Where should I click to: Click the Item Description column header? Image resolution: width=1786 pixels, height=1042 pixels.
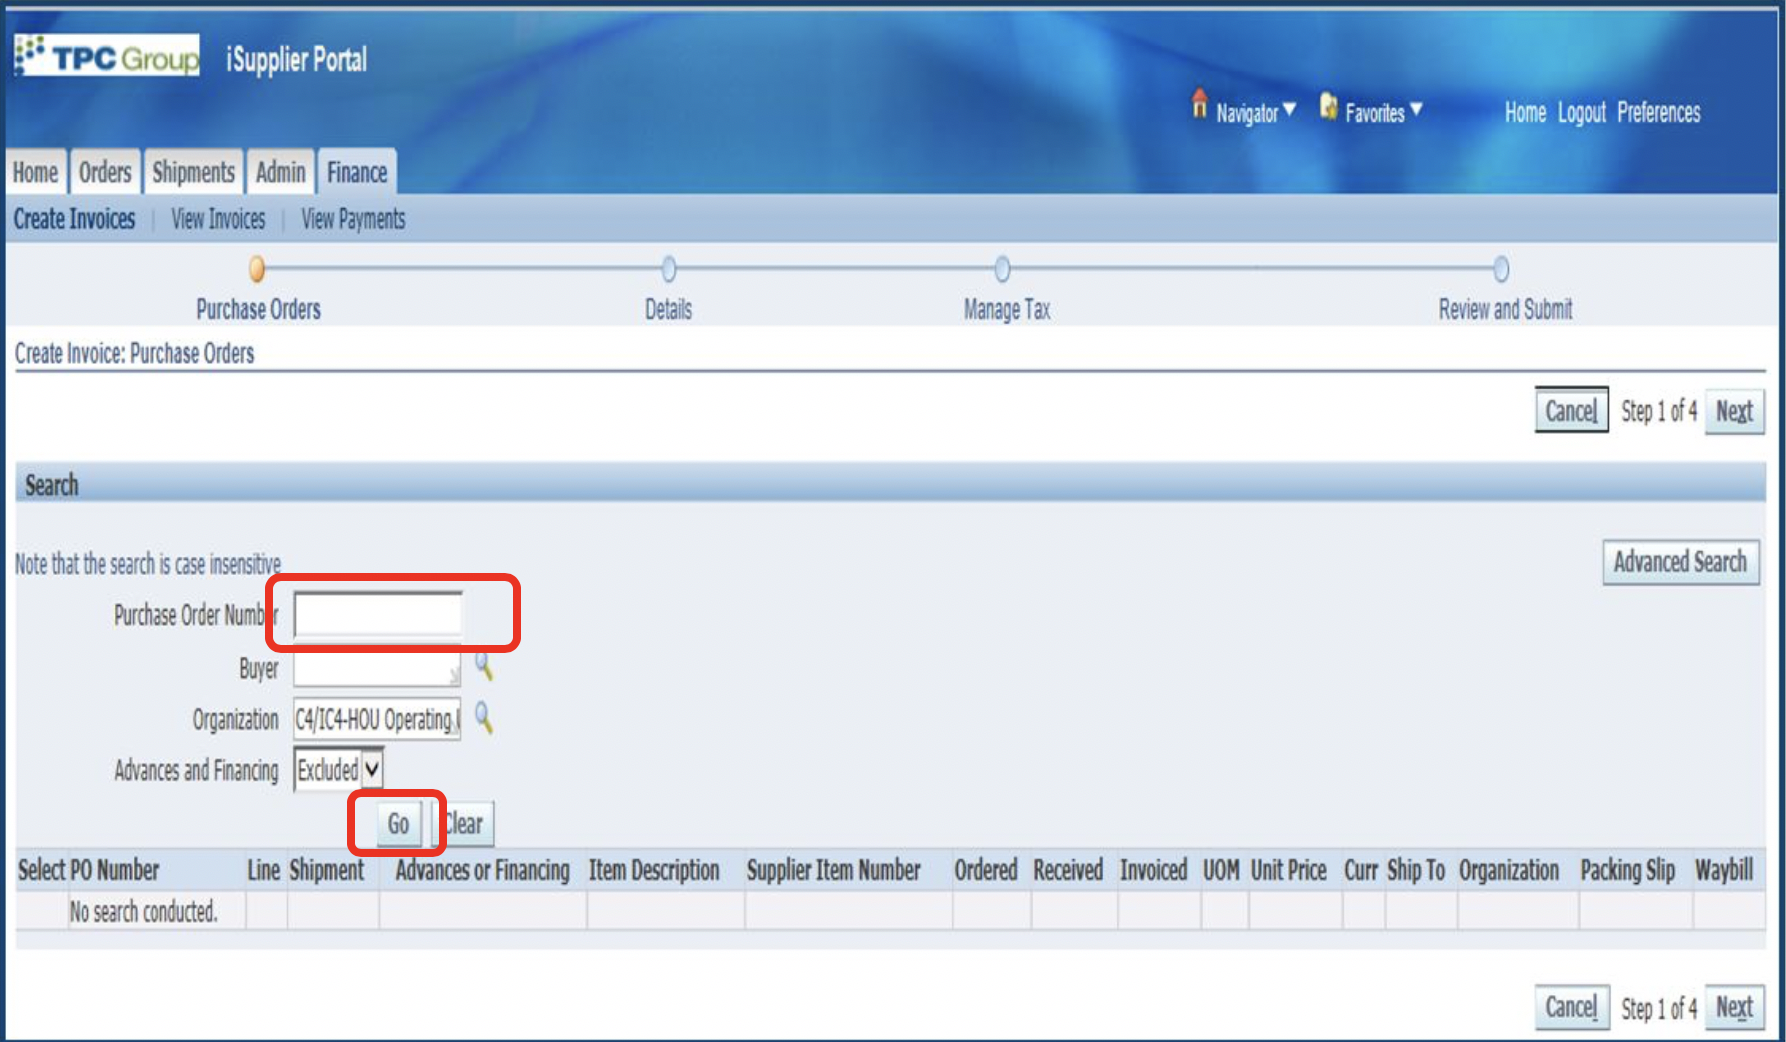(654, 871)
